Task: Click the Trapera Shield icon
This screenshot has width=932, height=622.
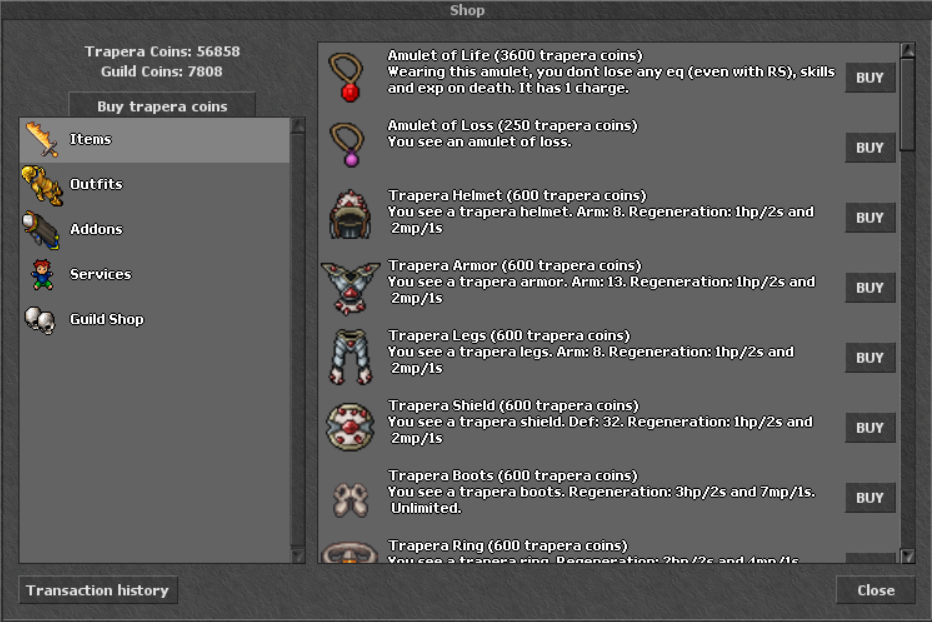Action: (350, 427)
